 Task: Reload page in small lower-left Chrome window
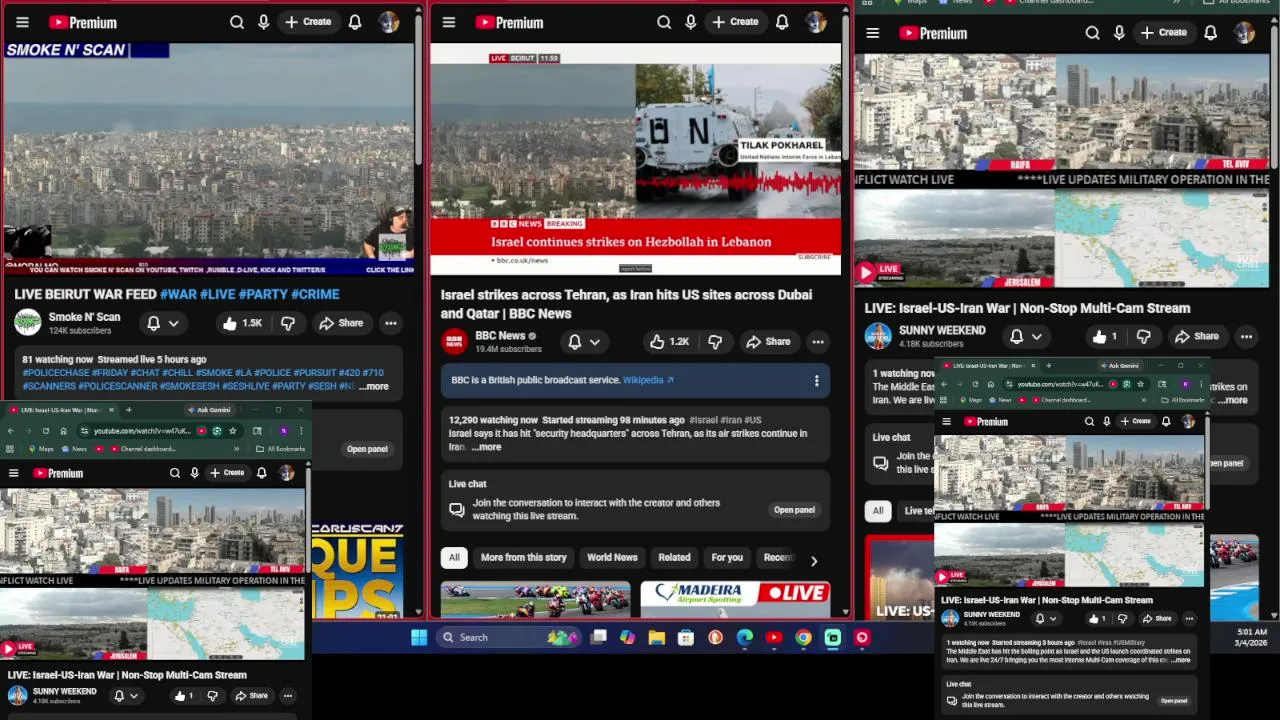(x=45, y=431)
